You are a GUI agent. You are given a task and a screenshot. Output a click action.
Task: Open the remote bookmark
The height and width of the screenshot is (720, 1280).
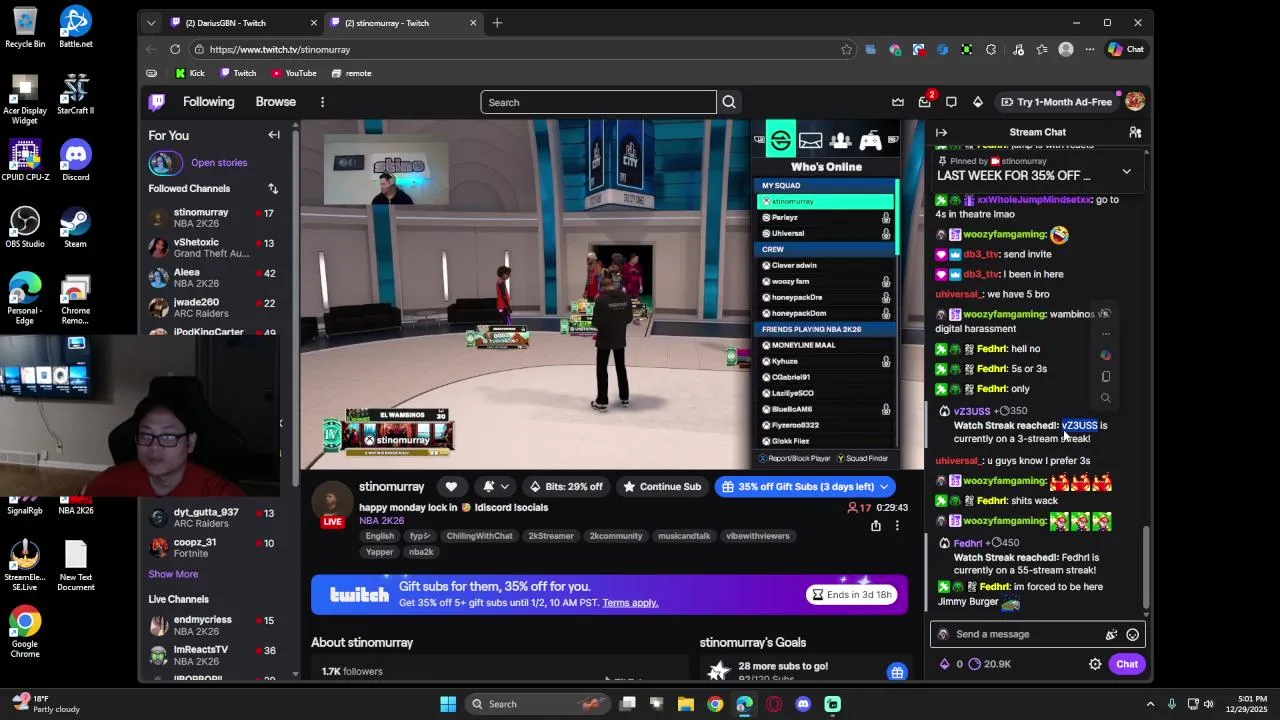352,73
